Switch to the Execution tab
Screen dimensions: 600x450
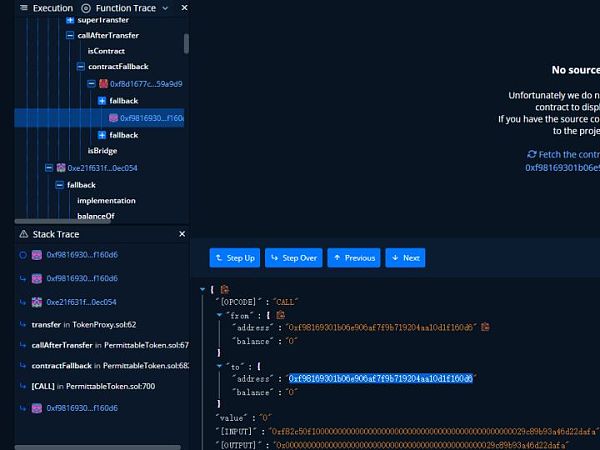tap(45, 8)
